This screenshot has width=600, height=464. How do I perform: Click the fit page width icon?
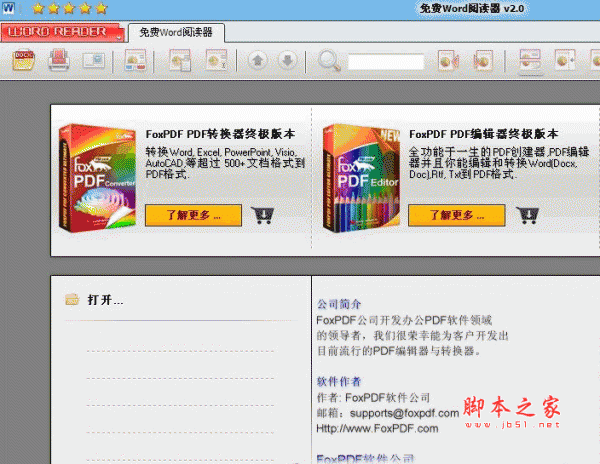530,62
